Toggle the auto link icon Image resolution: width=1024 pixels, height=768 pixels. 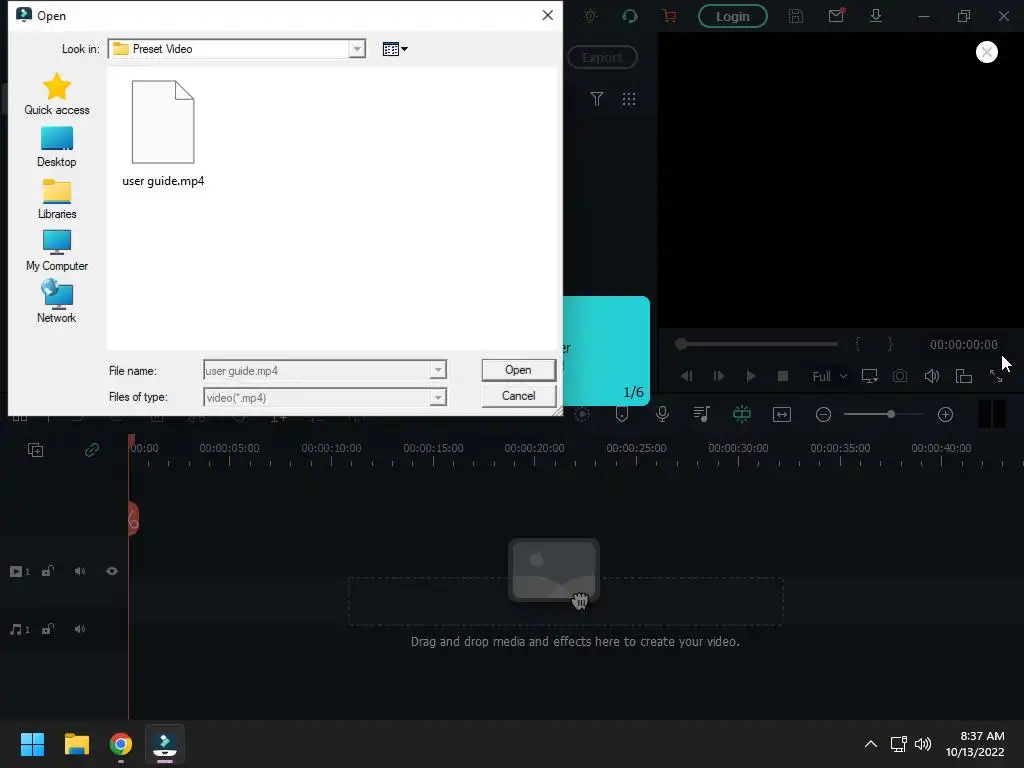tap(91, 450)
